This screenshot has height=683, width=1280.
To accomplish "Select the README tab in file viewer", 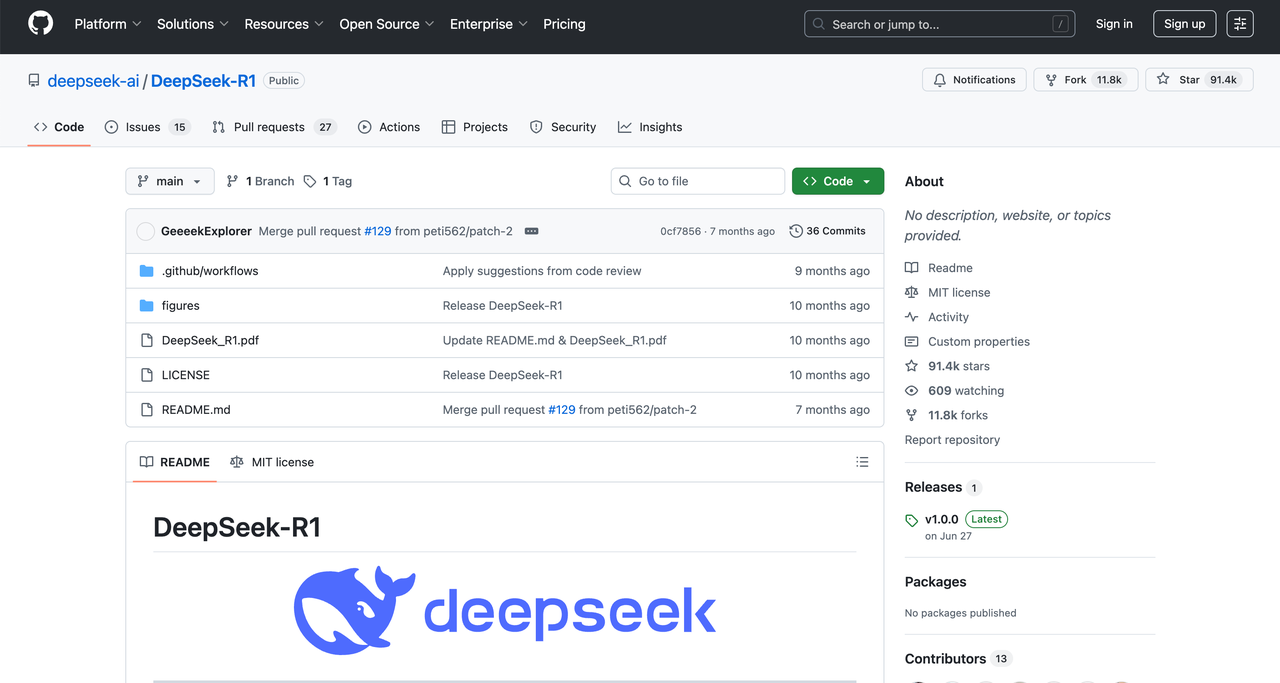I will point(175,462).
